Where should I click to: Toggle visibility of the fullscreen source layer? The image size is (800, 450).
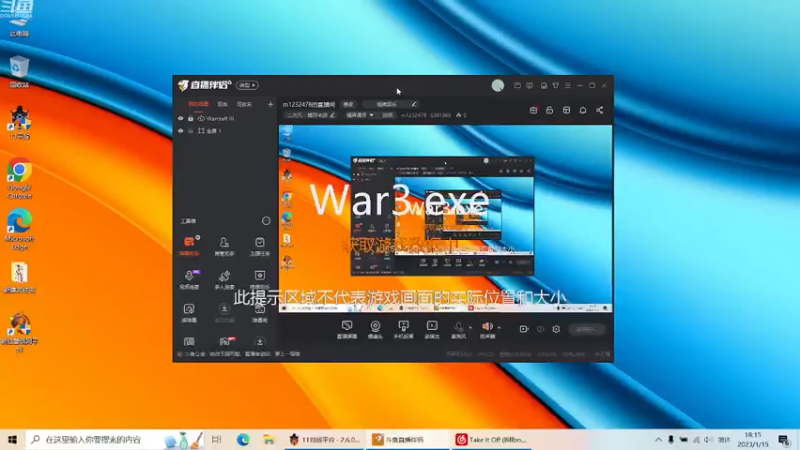pyautogui.click(x=181, y=131)
